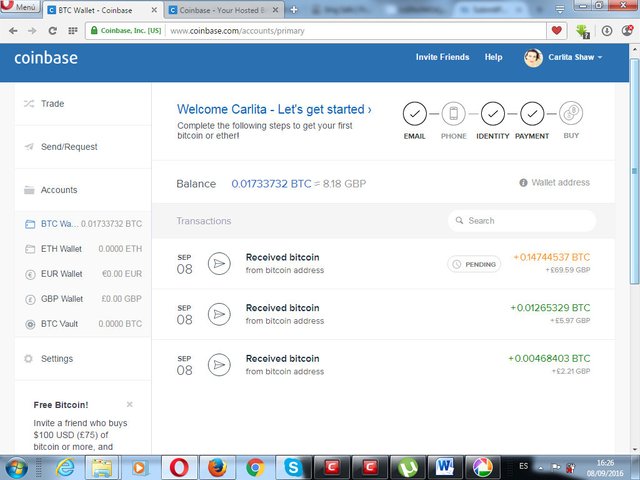Open the Speed Dial grid icon
Image resolution: width=640 pixels, height=480 pixels.
click(73, 31)
